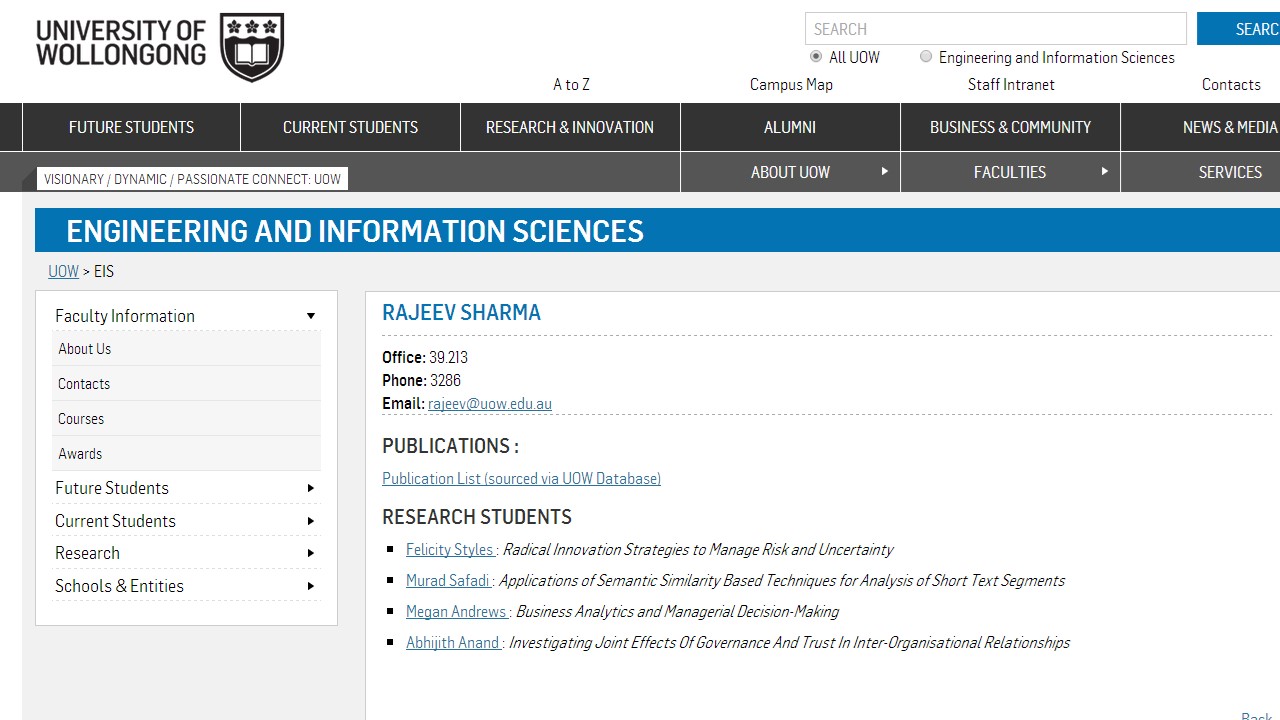Open the Services menu
1280x720 pixels.
coord(1201,172)
